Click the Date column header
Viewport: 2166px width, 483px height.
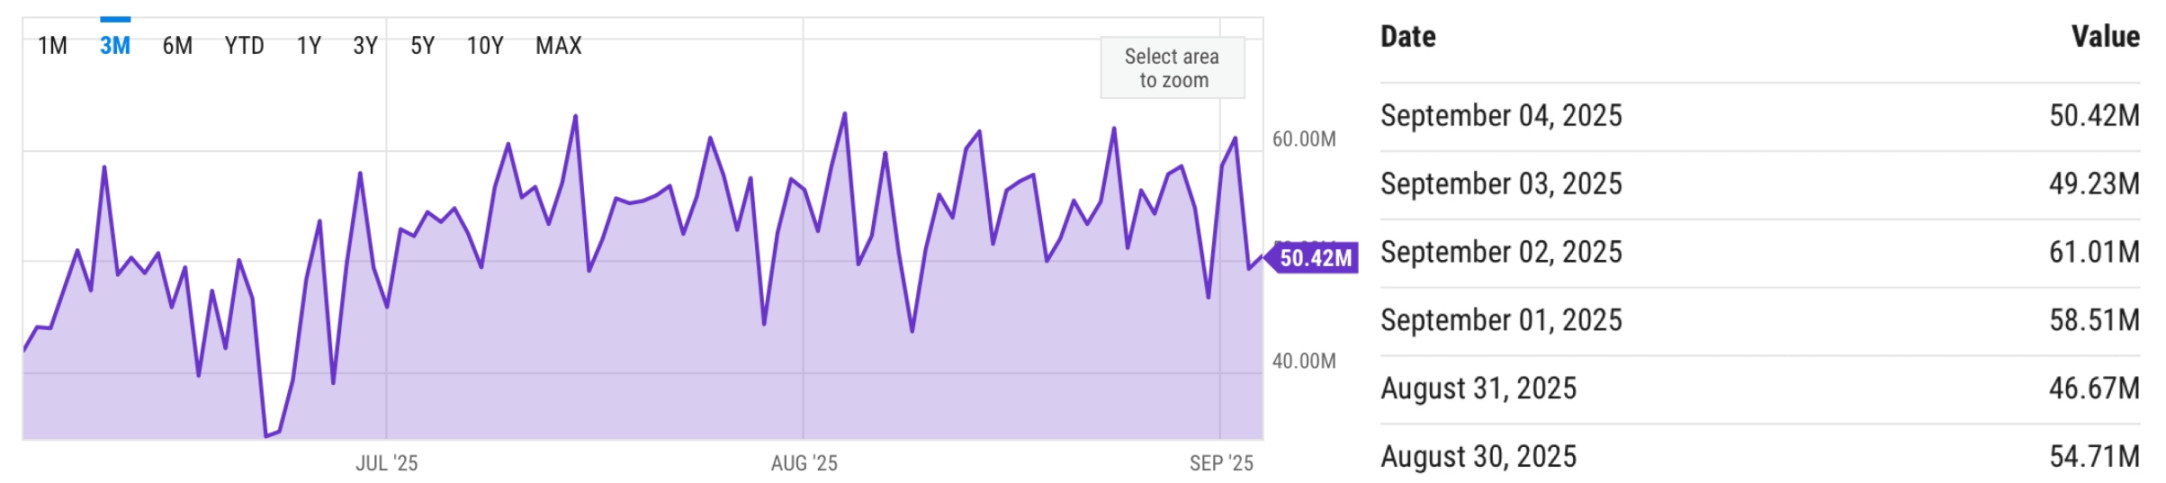pyautogui.click(x=1408, y=37)
